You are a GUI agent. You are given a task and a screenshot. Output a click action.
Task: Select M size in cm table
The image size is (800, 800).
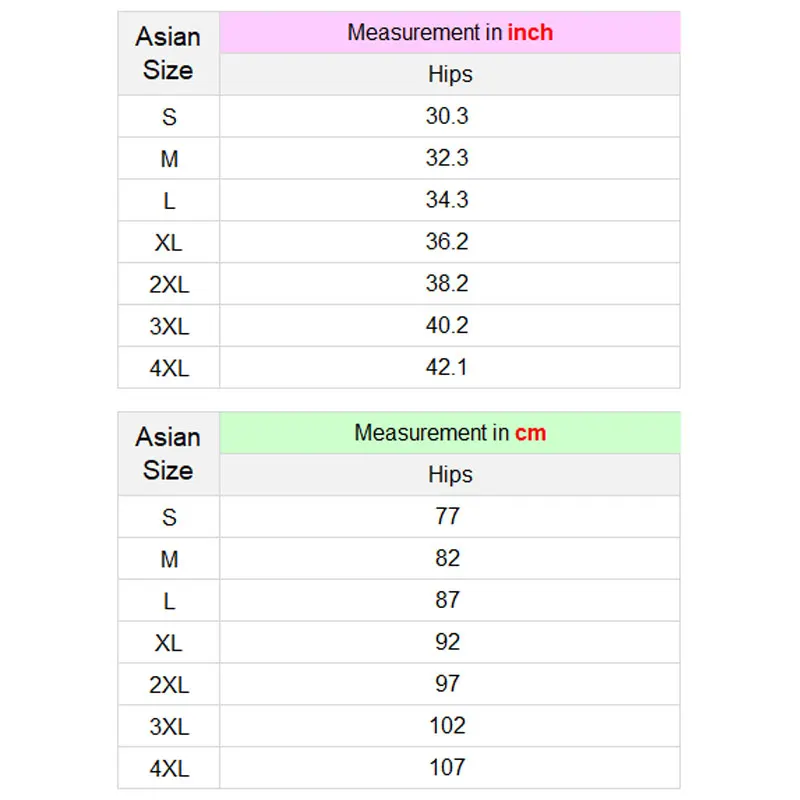pyautogui.click(x=169, y=559)
